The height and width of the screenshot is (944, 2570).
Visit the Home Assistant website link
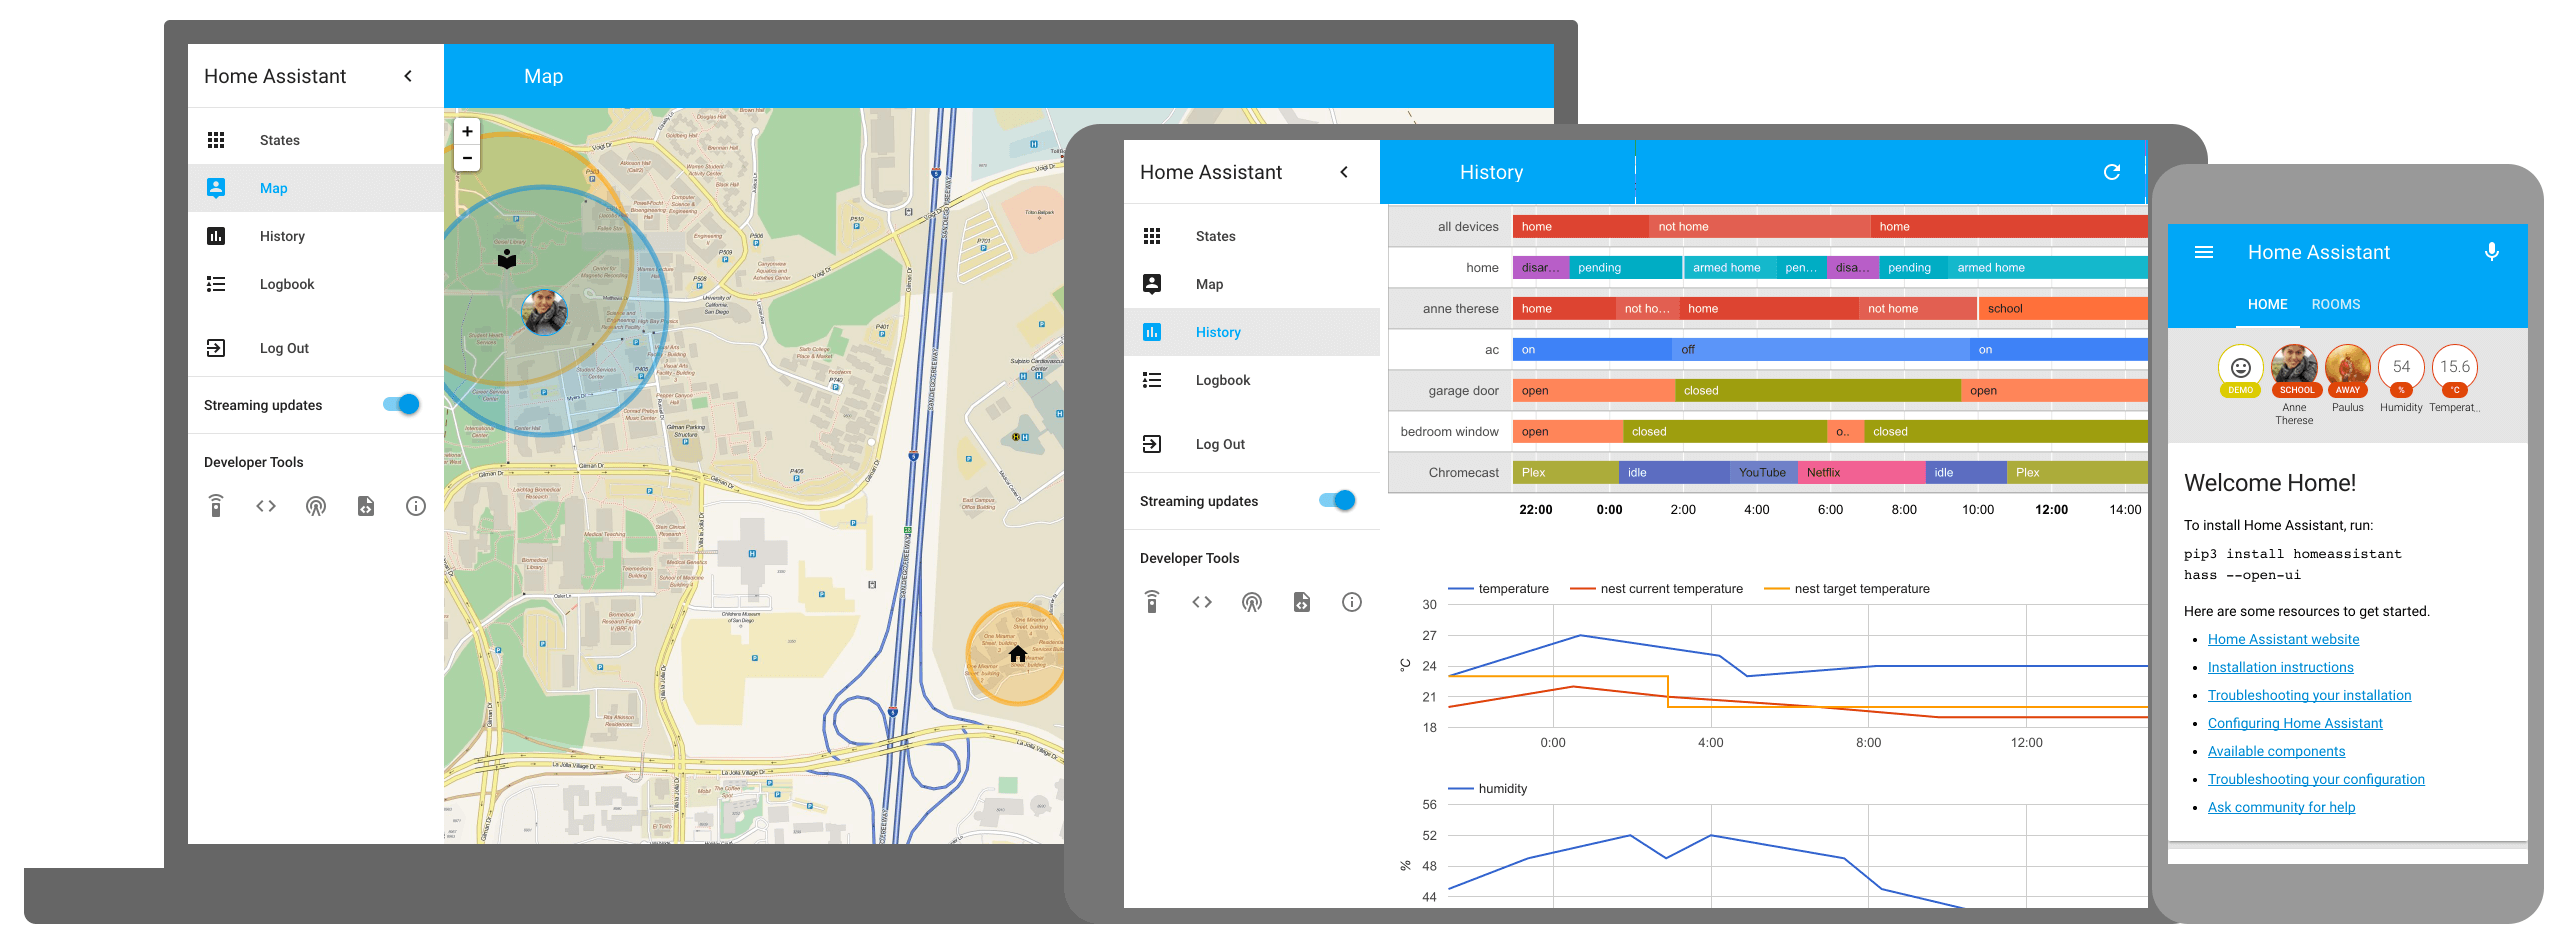(x=2283, y=639)
